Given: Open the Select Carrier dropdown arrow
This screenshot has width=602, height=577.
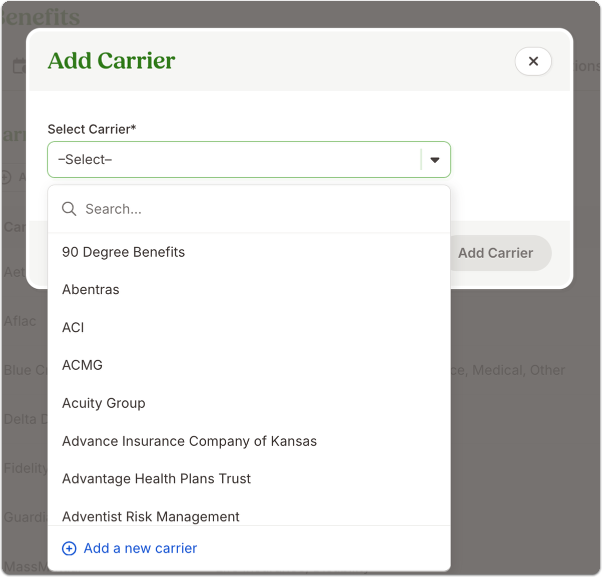Looking at the screenshot, I should (x=435, y=160).
